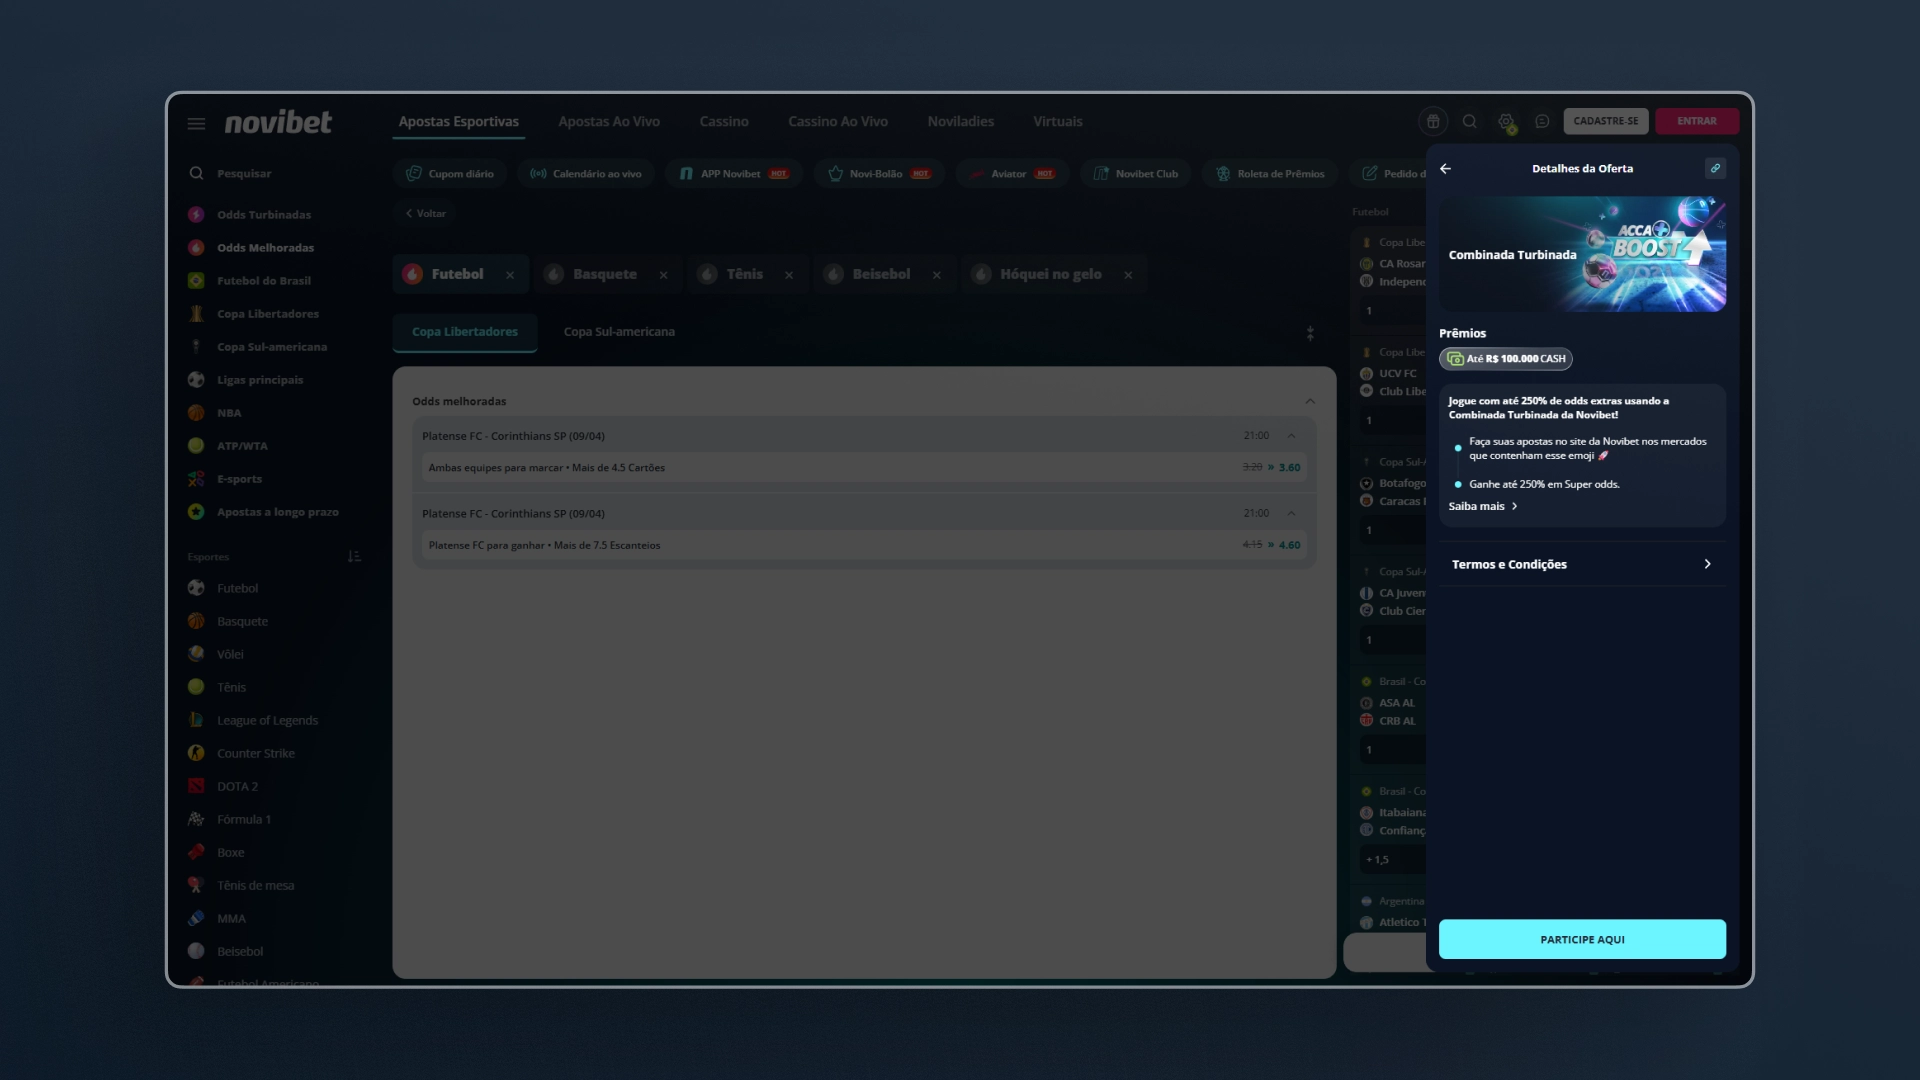Click the Boxe glove icon
Viewport: 1920px width, 1080px height.
[196, 852]
